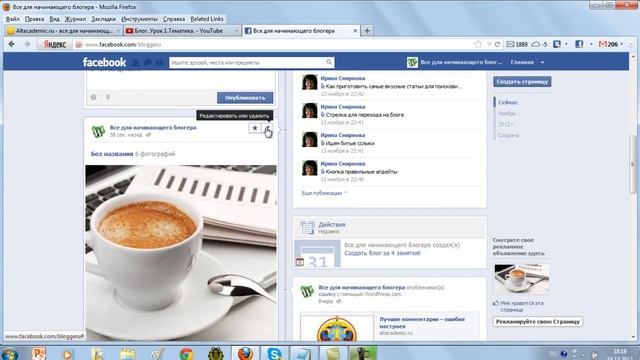Open post 'Стрелка для перехода на блоге'

coord(365,115)
